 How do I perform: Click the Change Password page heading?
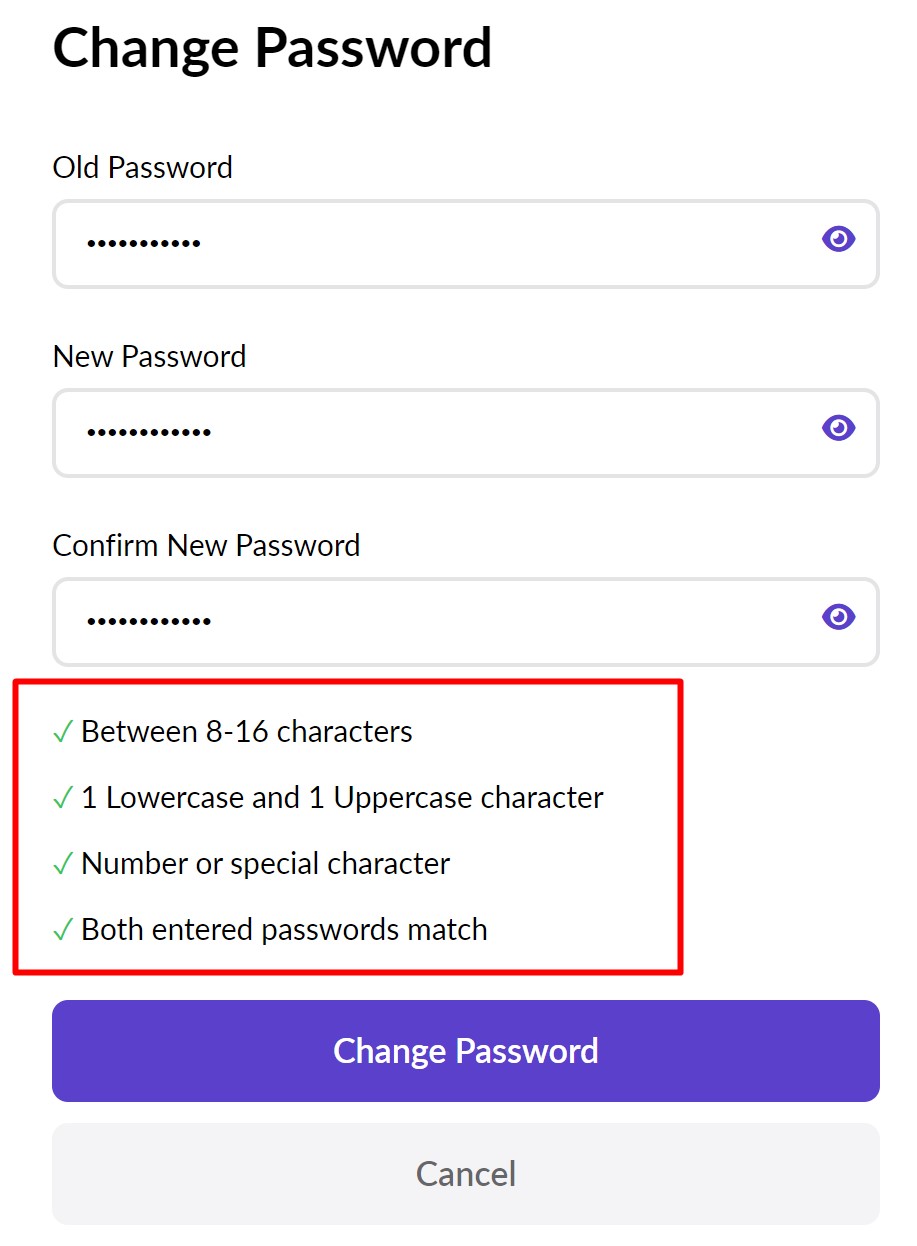tap(272, 47)
